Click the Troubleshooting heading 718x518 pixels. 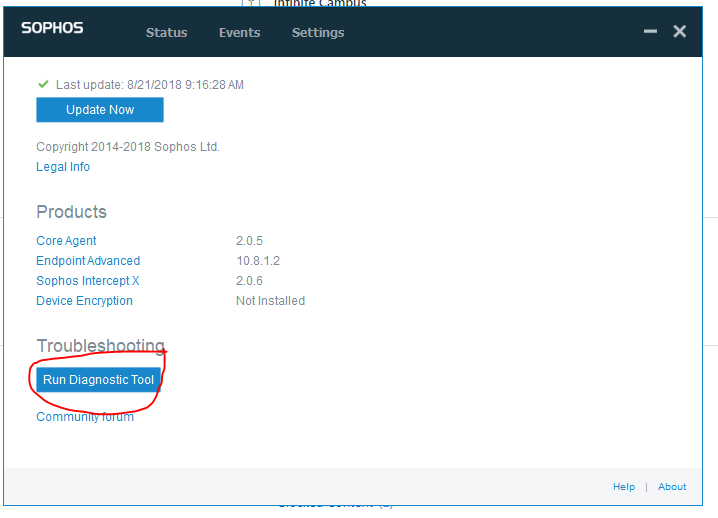[101, 346]
